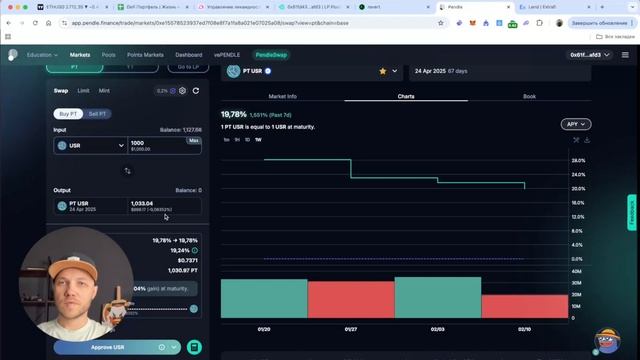The width and height of the screenshot is (640, 360).
Task: Open PendleSwap from the navigation
Action: [x=271, y=55]
